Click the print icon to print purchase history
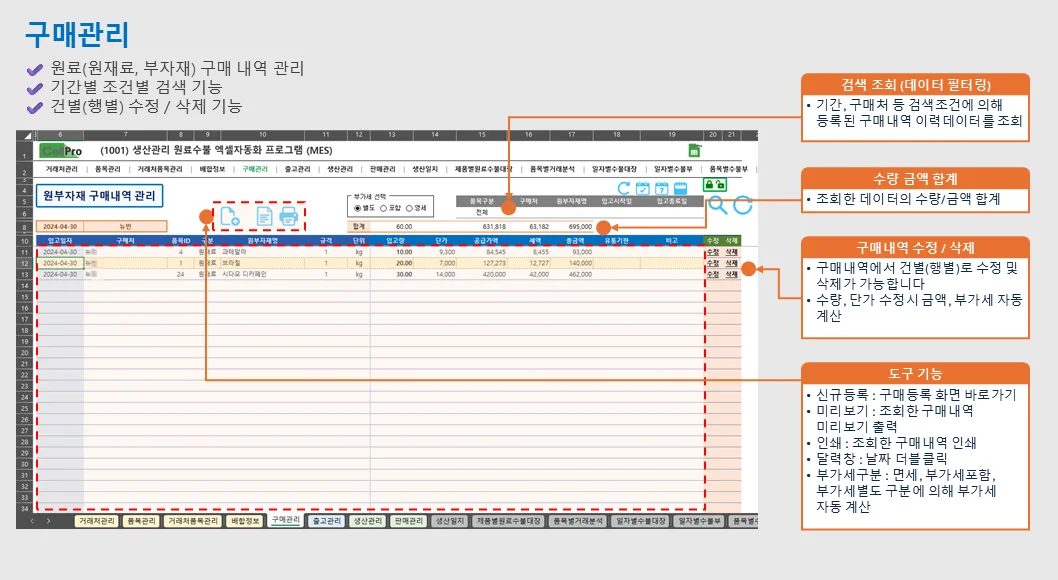Image resolution: width=1058 pixels, height=580 pixels. (291, 217)
